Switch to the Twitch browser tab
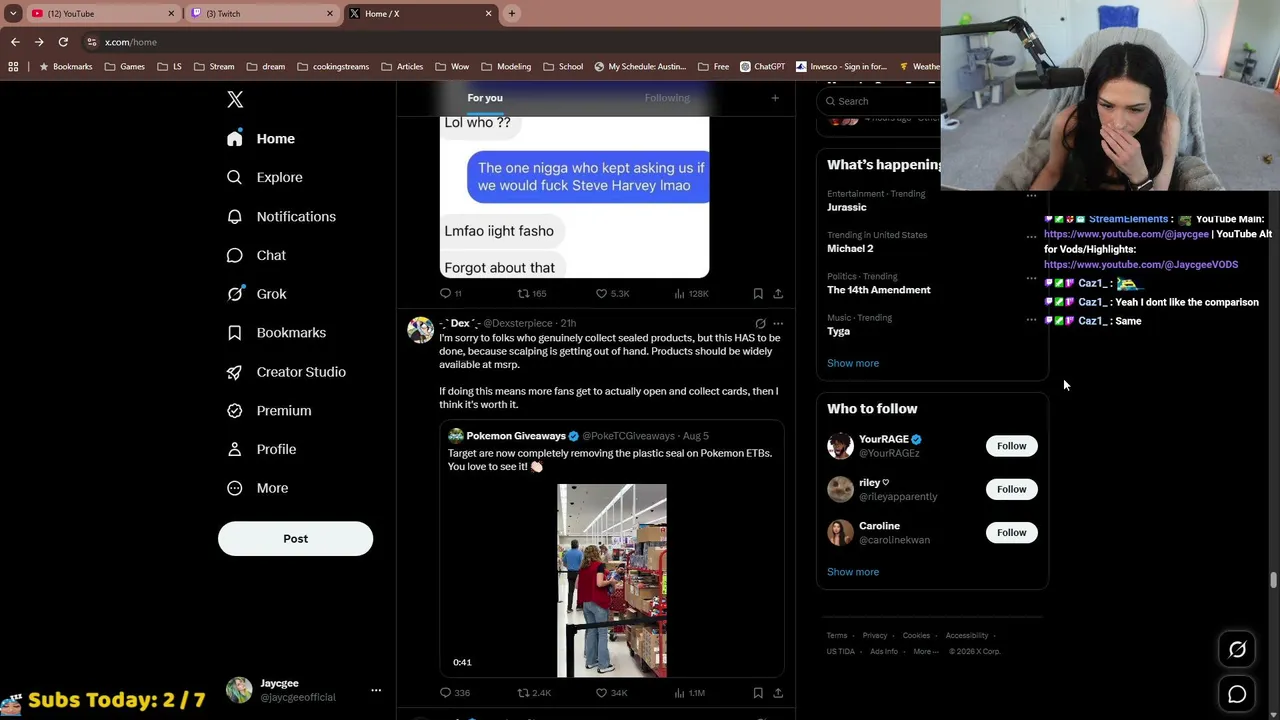 coord(261,13)
